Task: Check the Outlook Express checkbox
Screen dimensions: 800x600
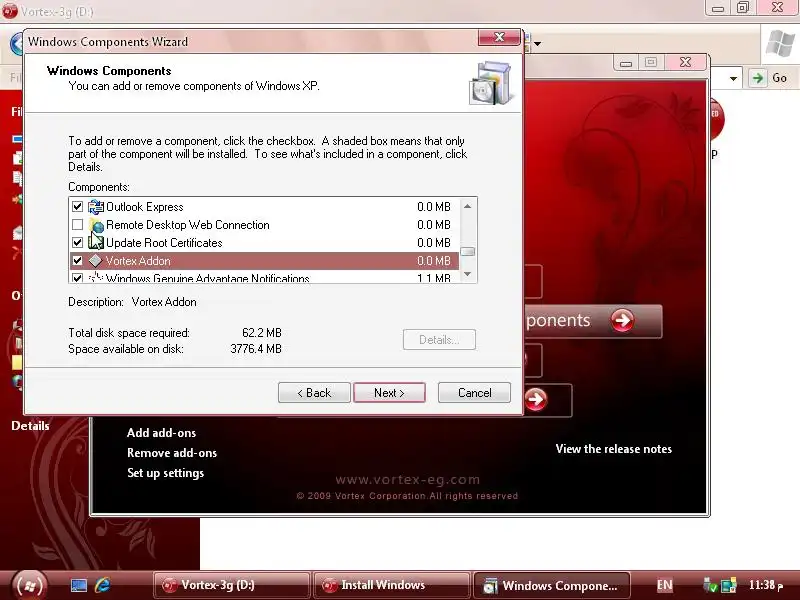Action: 77,207
